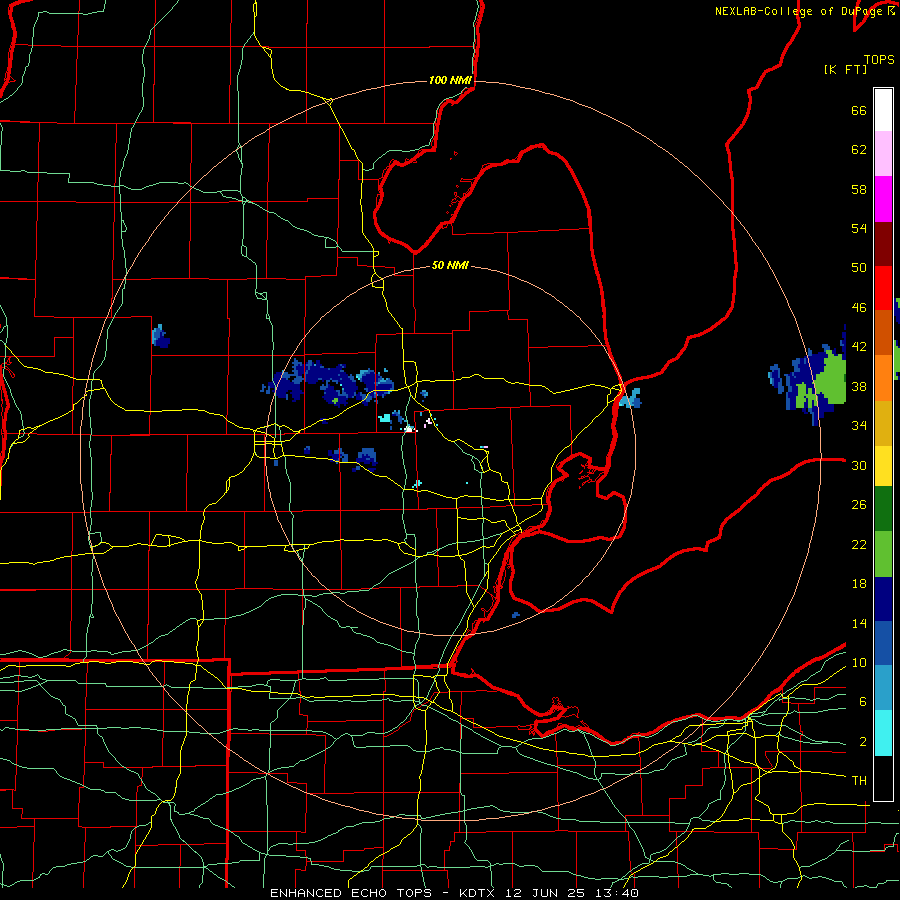
Task: Click the legend value 10
Action: point(859,663)
